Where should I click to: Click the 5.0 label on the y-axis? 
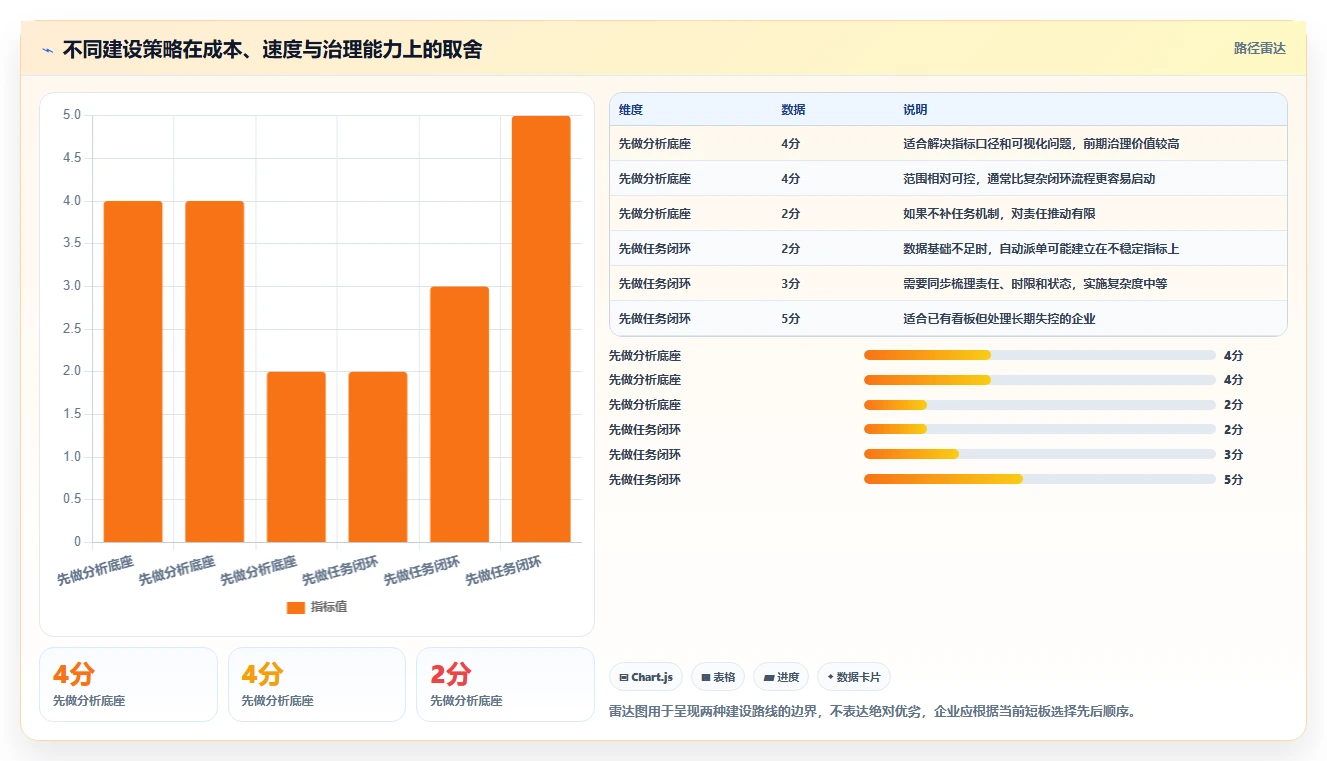[72, 115]
